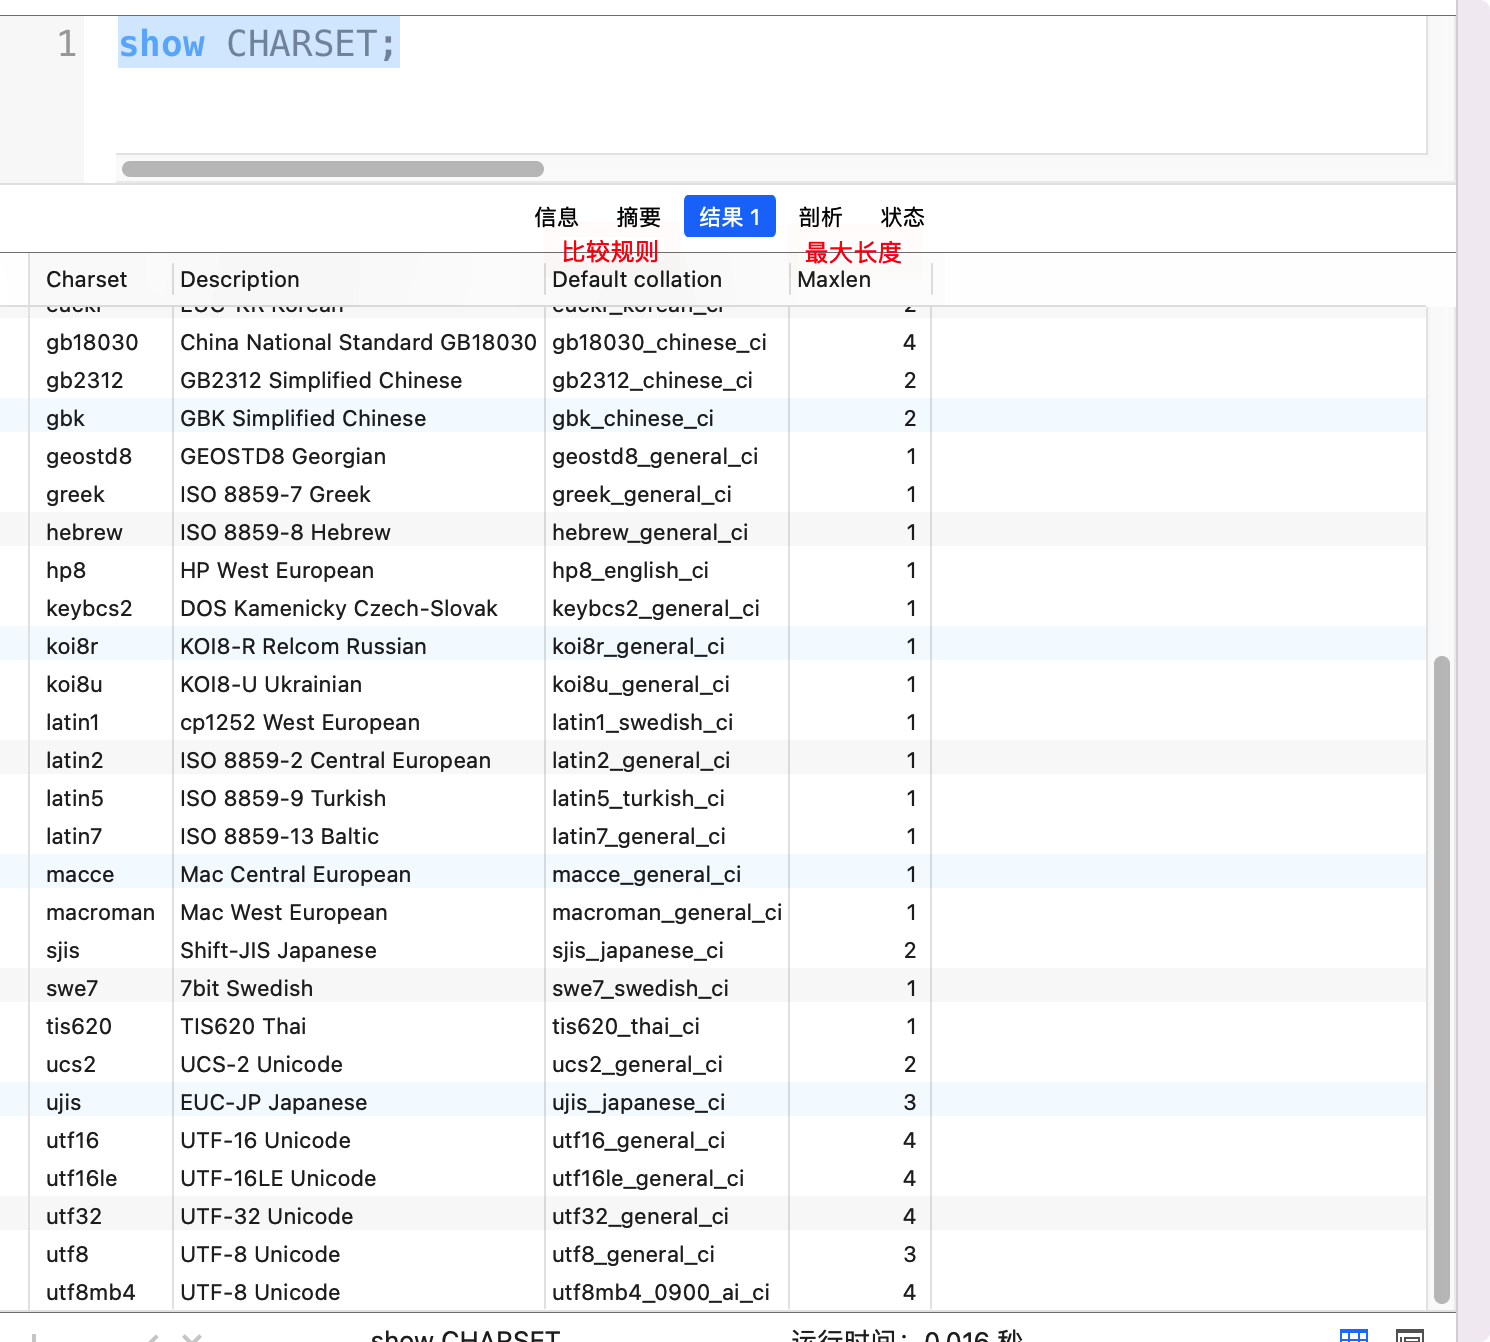
Task: Click the Description column header
Action: coord(240,279)
